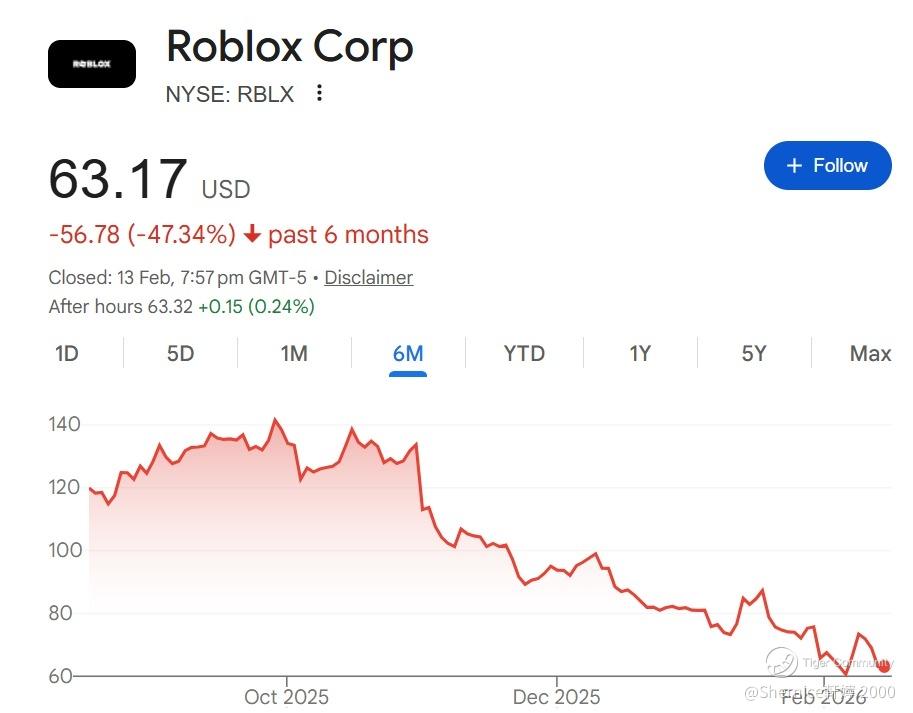
Task: Select the active 6M tab
Action: pos(408,353)
